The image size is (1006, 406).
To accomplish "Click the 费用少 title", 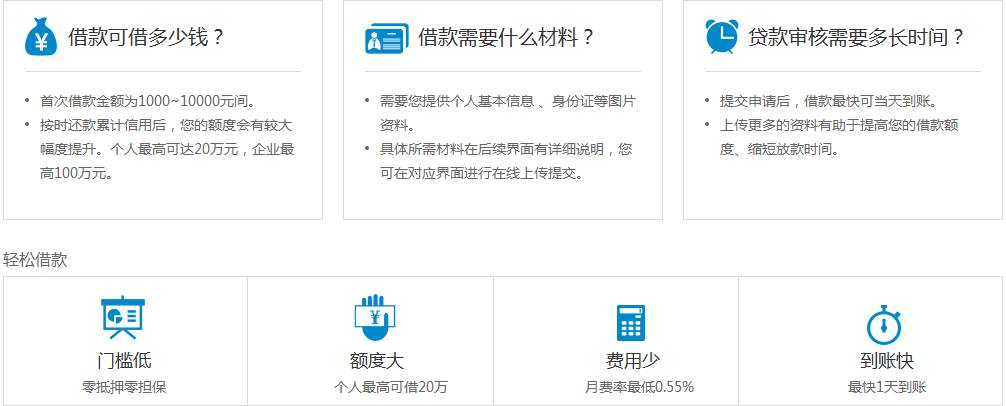I will [633, 360].
